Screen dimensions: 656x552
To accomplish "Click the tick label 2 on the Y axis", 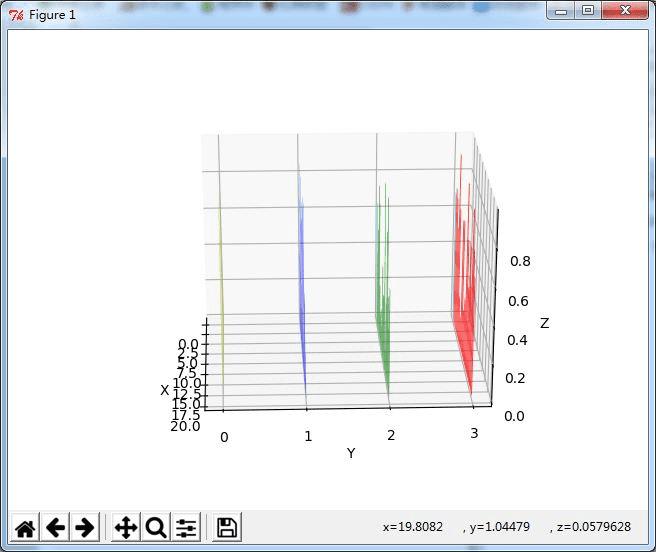I will pyautogui.click(x=391, y=435).
